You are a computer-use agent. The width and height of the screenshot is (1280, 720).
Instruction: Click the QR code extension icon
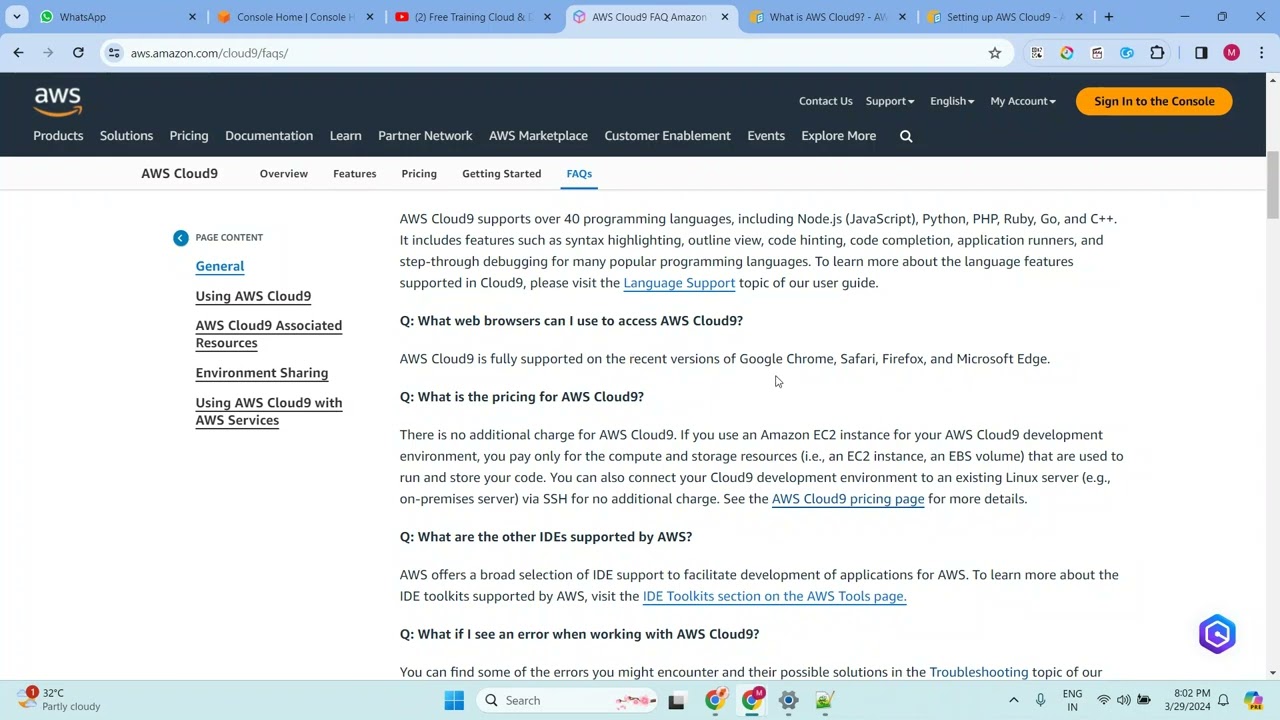(x=1037, y=53)
